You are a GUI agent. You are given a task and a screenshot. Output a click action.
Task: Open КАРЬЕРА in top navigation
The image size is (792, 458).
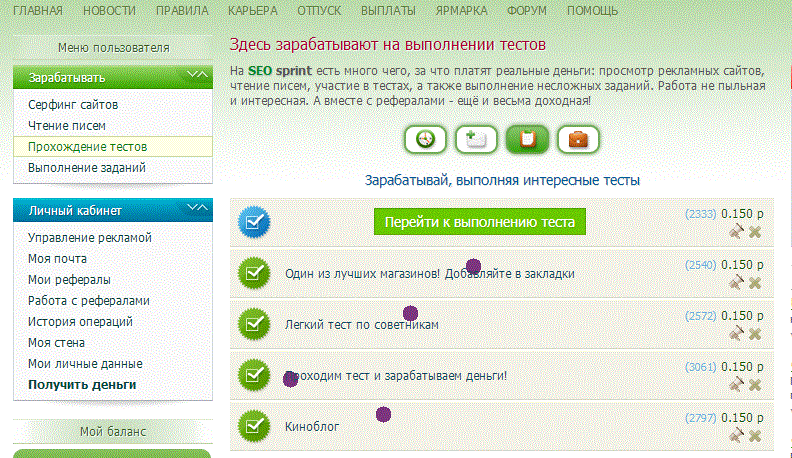tap(253, 11)
